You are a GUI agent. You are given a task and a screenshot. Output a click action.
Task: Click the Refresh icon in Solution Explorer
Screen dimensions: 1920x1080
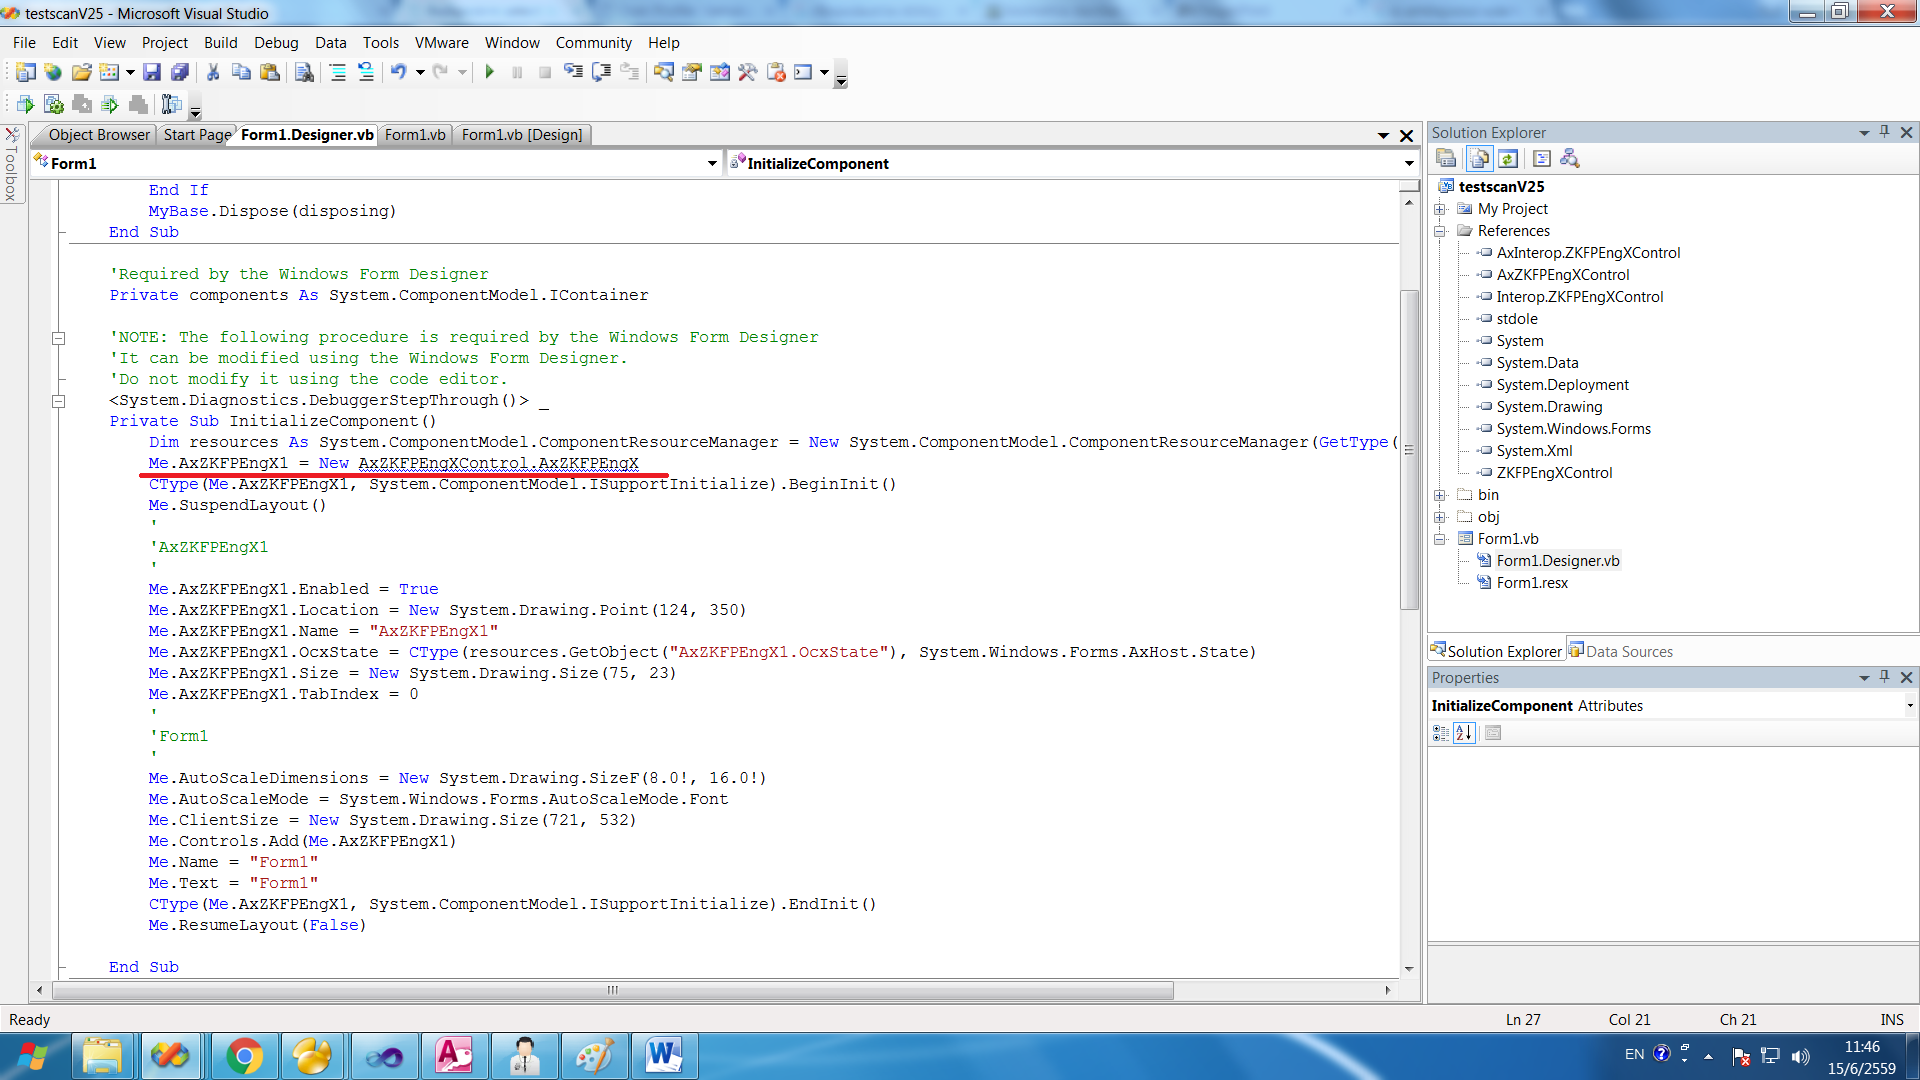click(1509, 158)
